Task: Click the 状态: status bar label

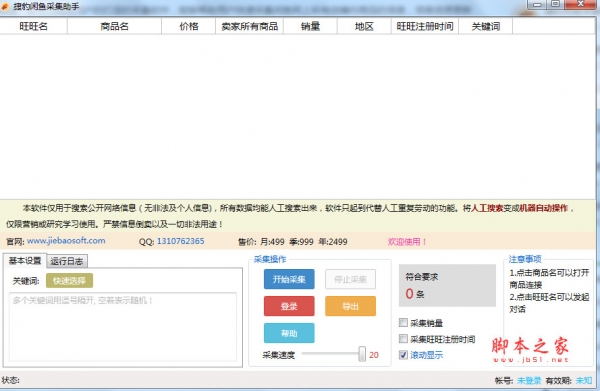Action: point(11,380)
